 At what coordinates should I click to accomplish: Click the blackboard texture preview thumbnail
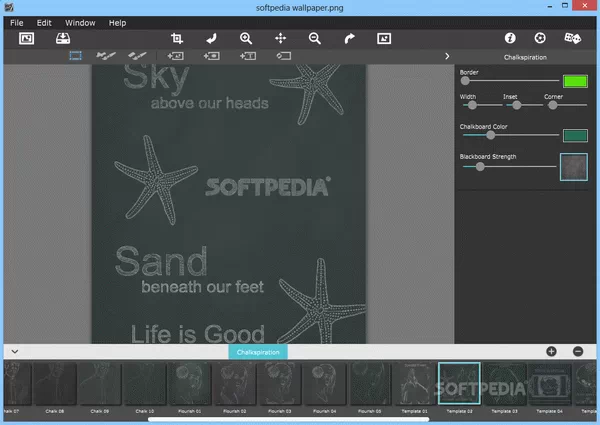point(574,167)
